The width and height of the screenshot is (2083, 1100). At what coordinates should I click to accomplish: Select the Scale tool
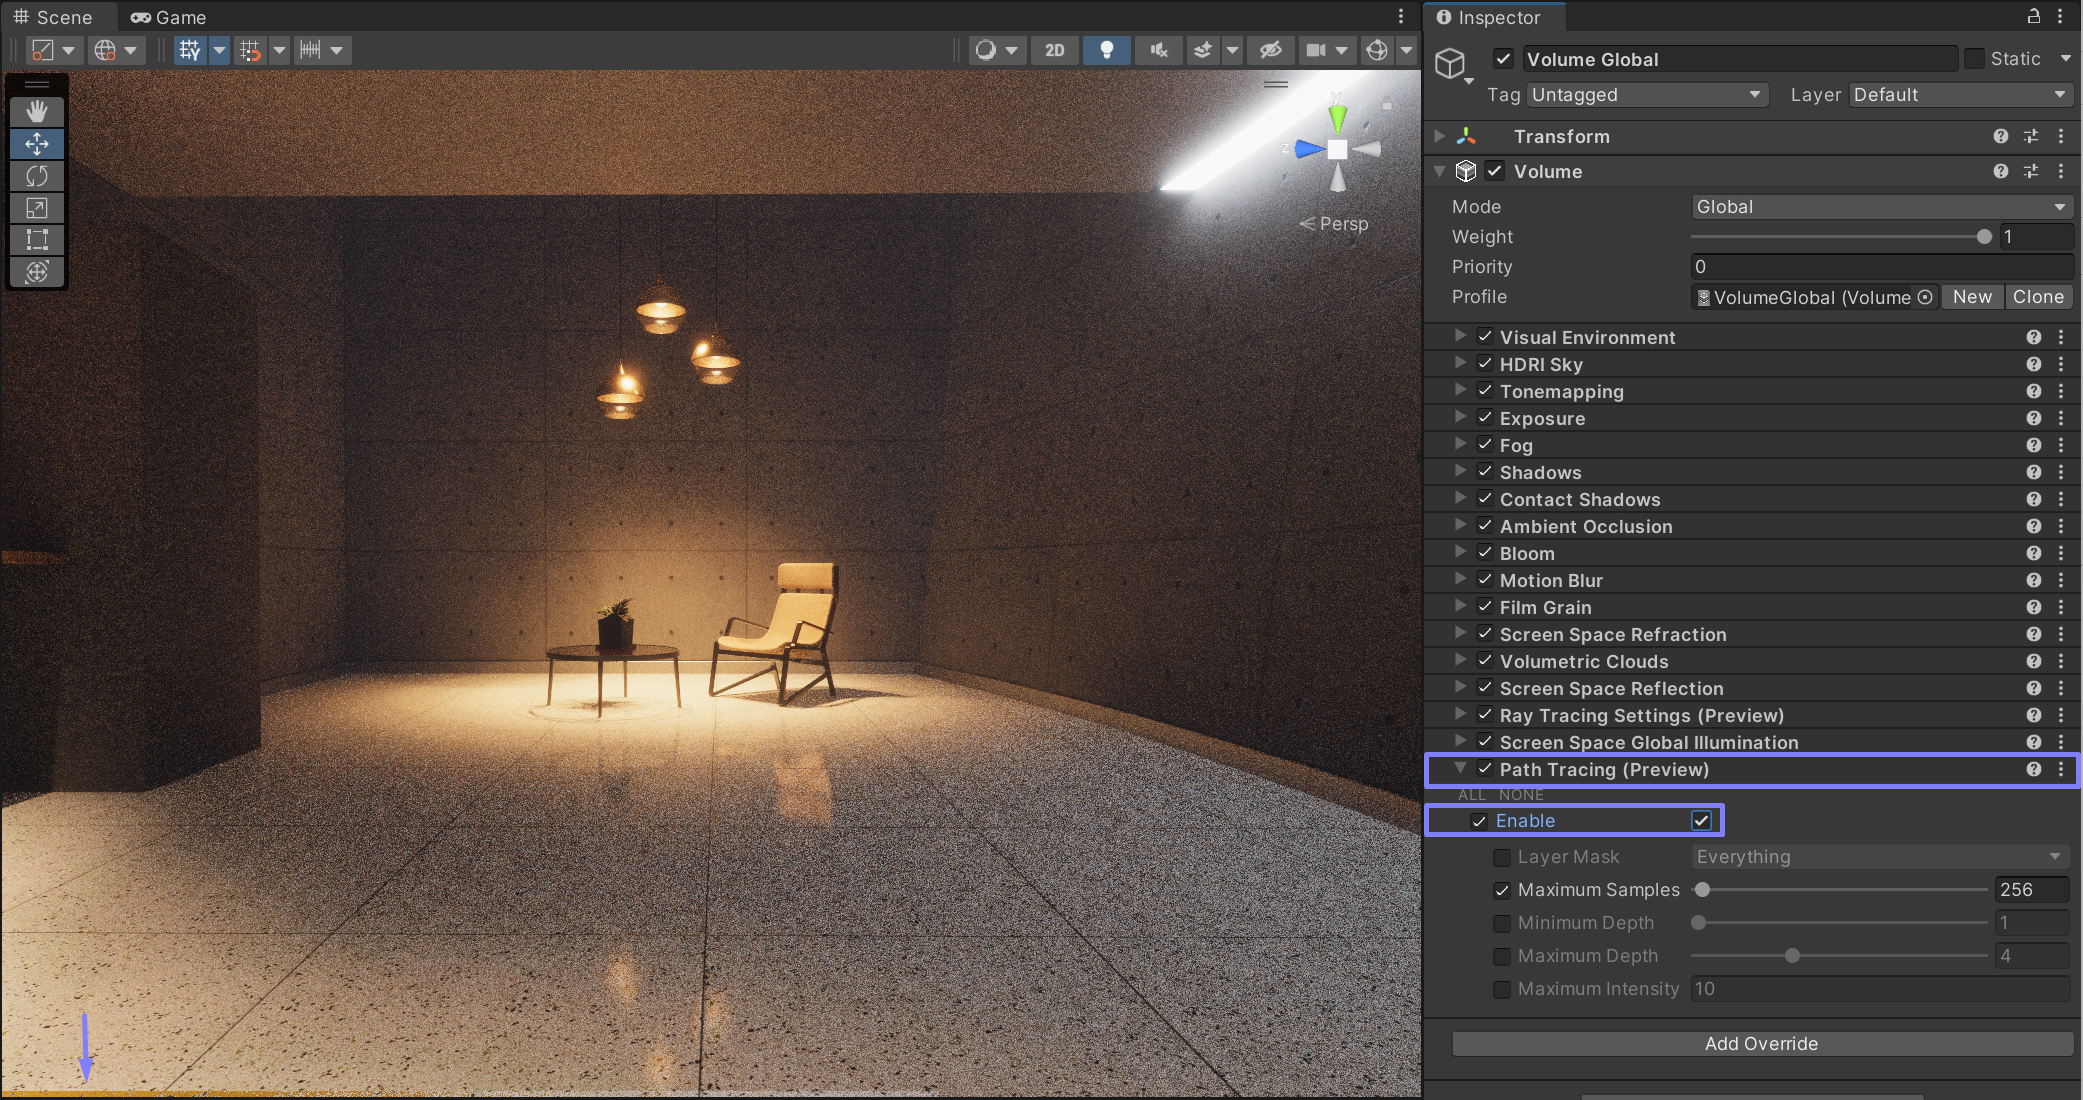tap(37, 208)
